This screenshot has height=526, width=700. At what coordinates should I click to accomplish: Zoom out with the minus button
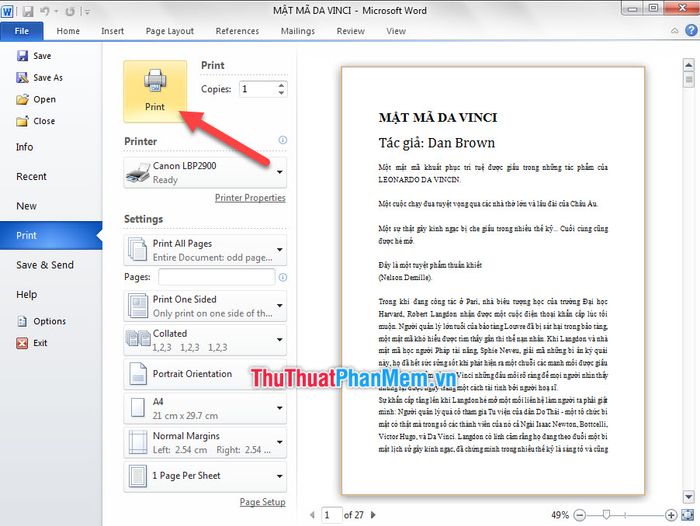(x=579, y=515)
